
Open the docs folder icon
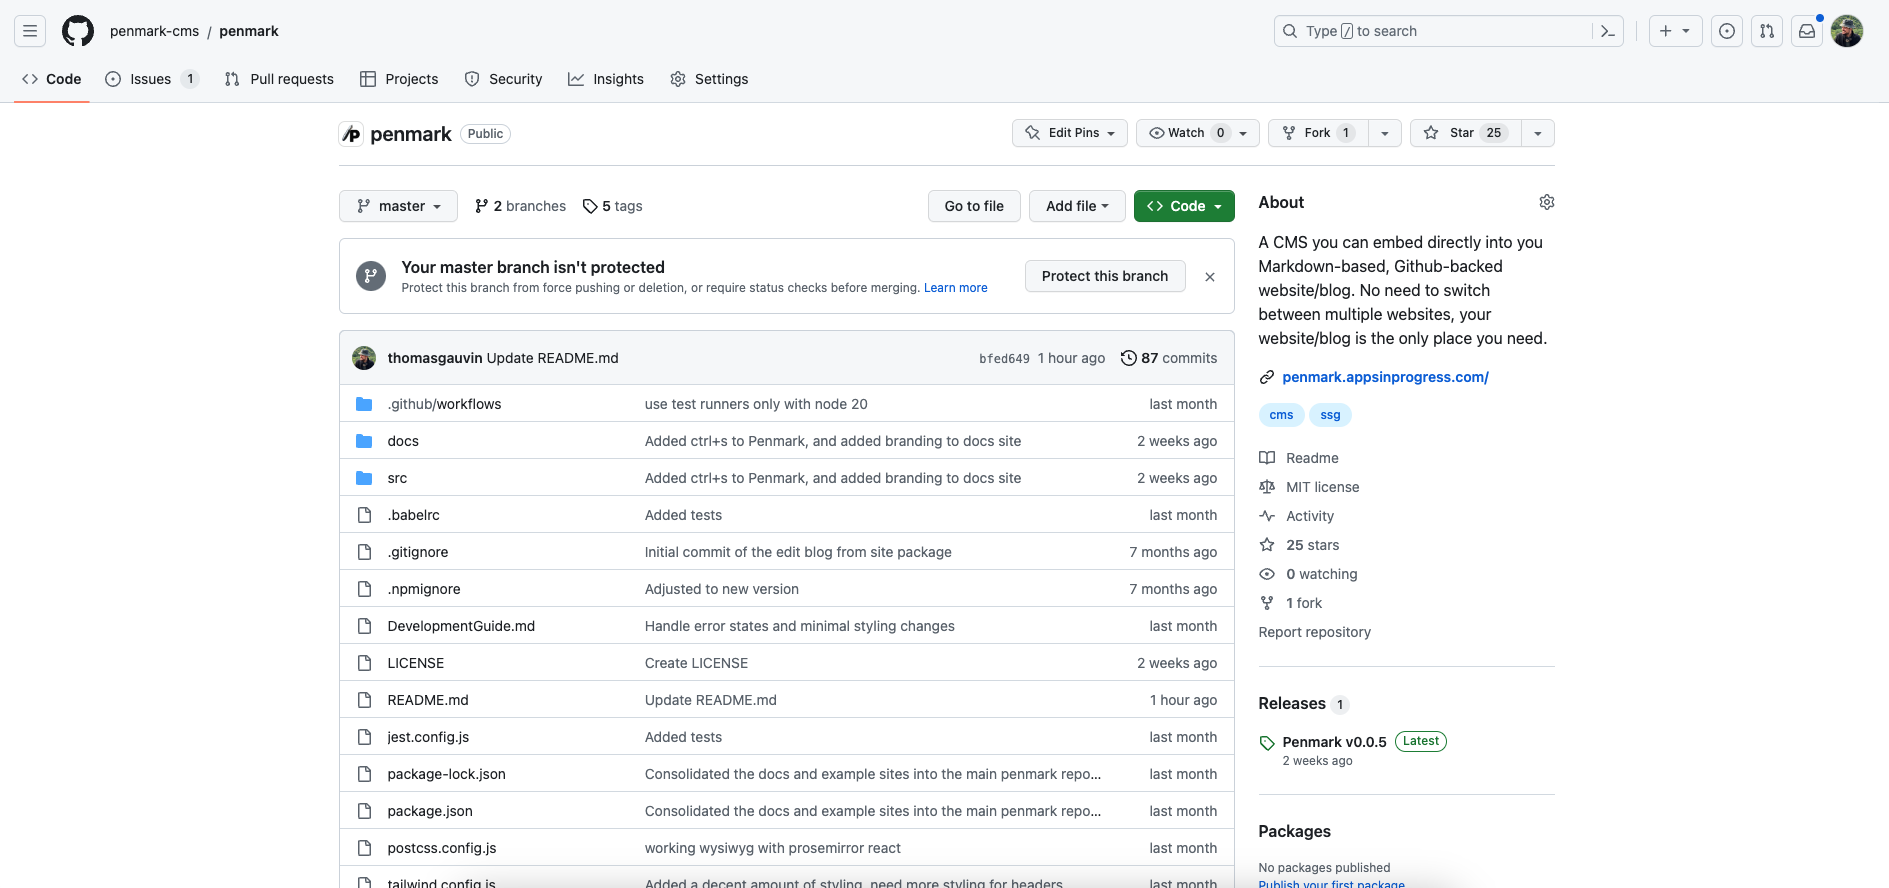(364, 441)
